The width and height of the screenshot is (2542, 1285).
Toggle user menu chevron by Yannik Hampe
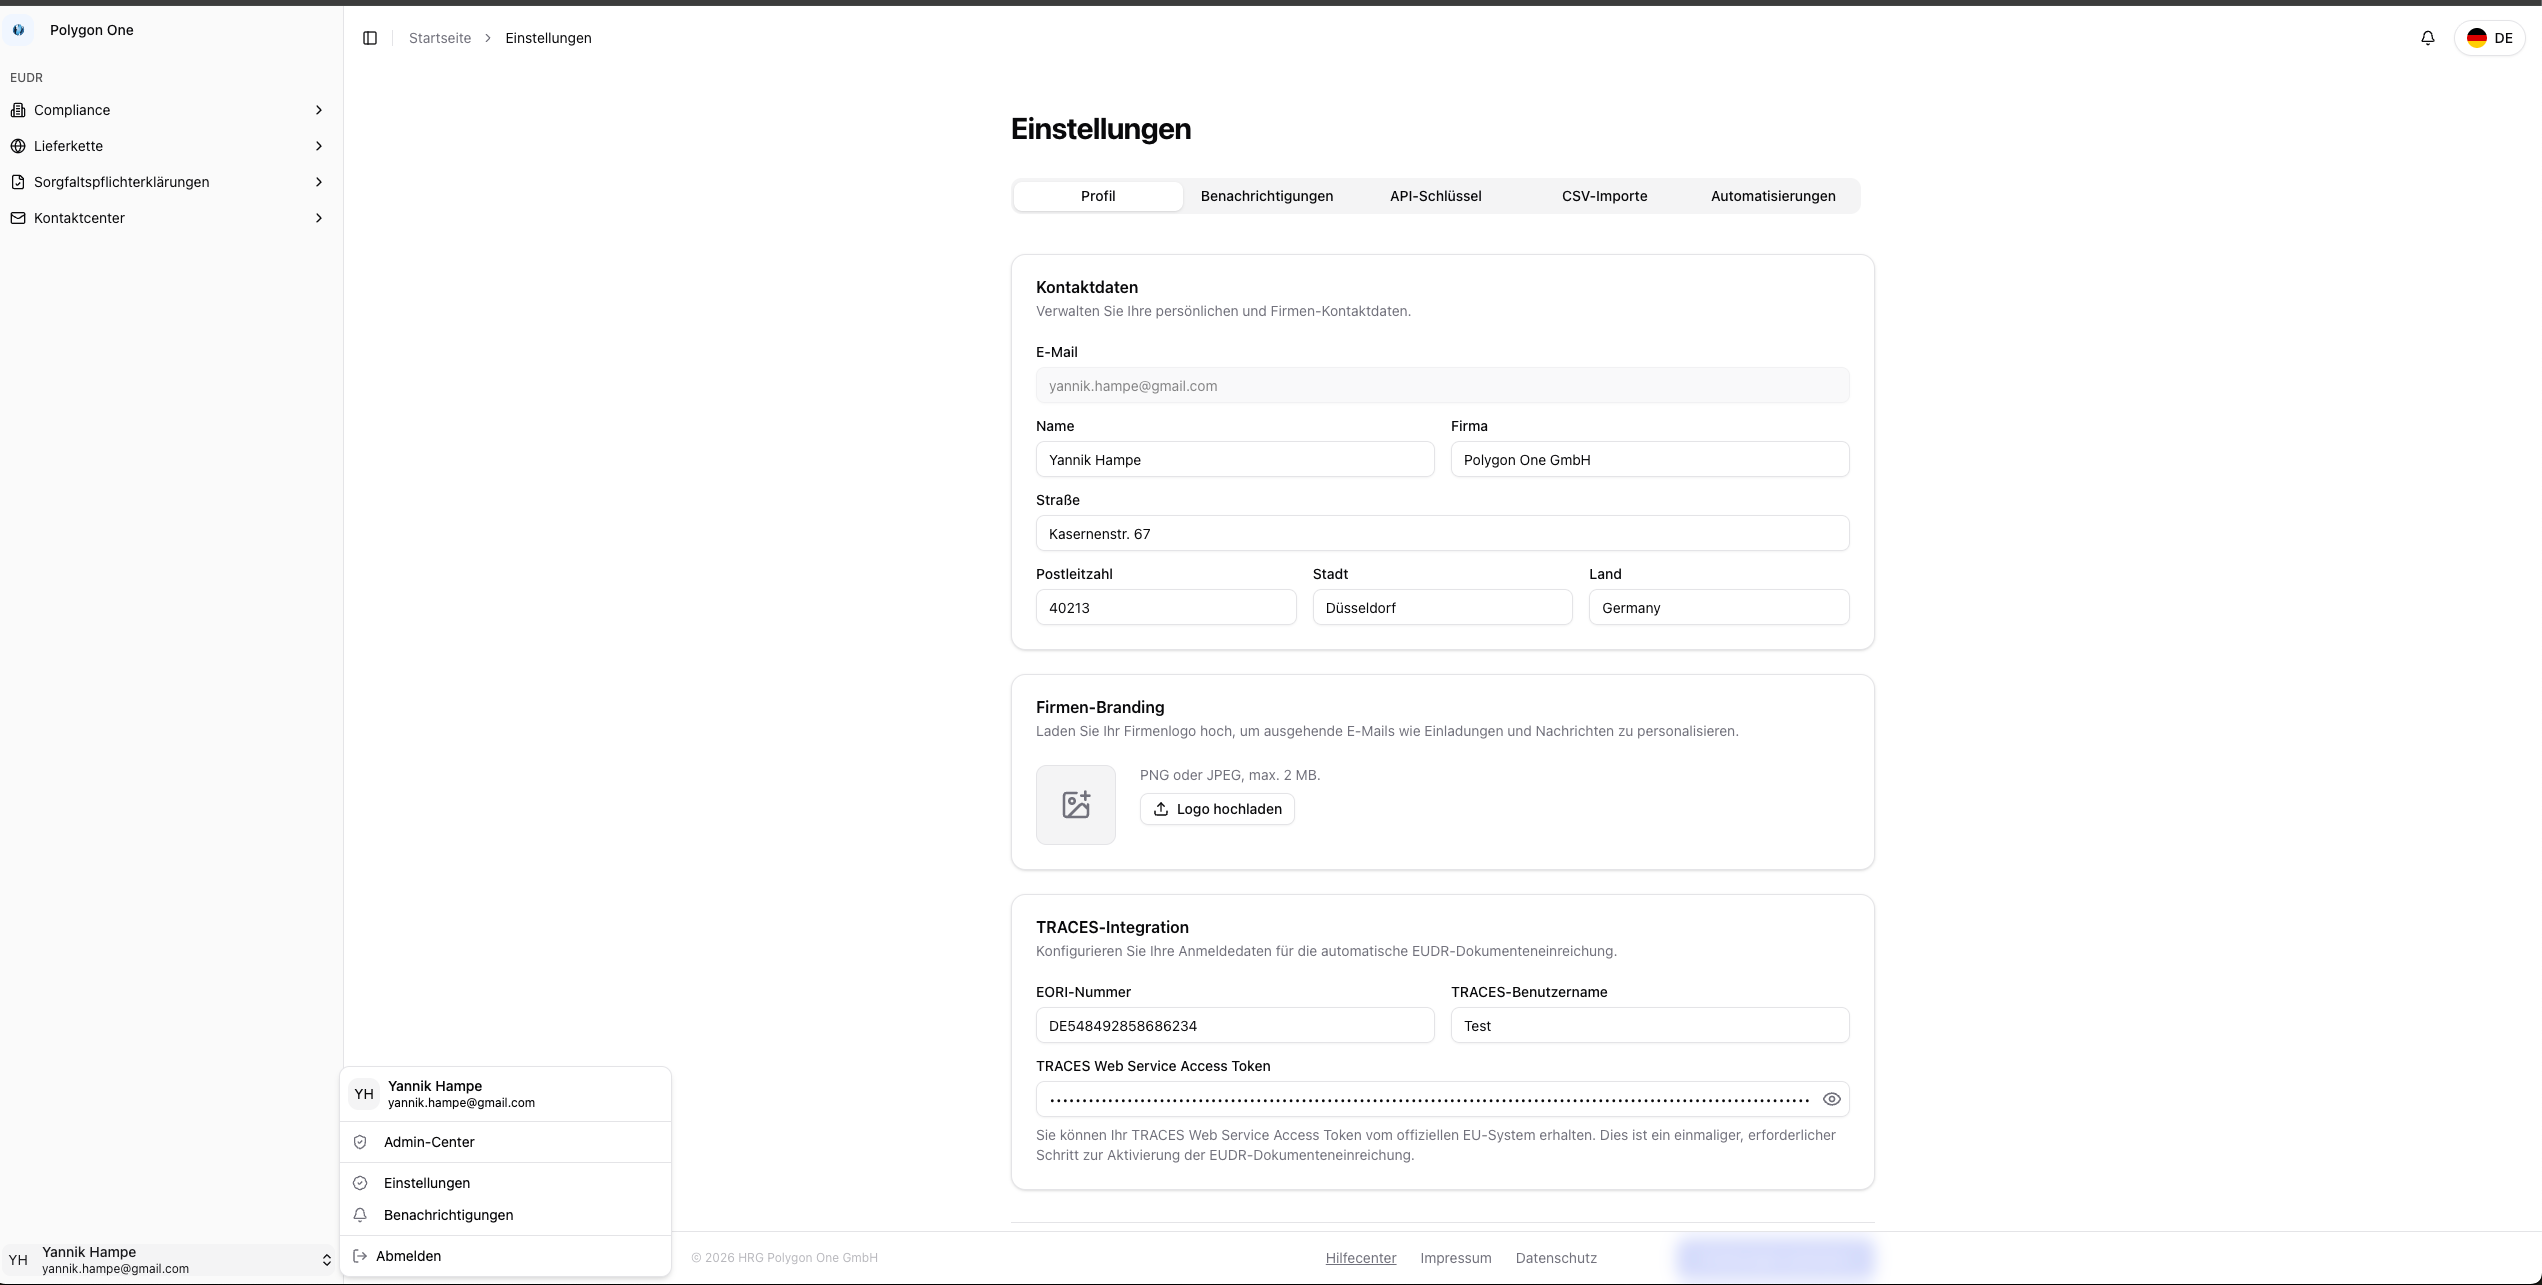point(326,1260)
